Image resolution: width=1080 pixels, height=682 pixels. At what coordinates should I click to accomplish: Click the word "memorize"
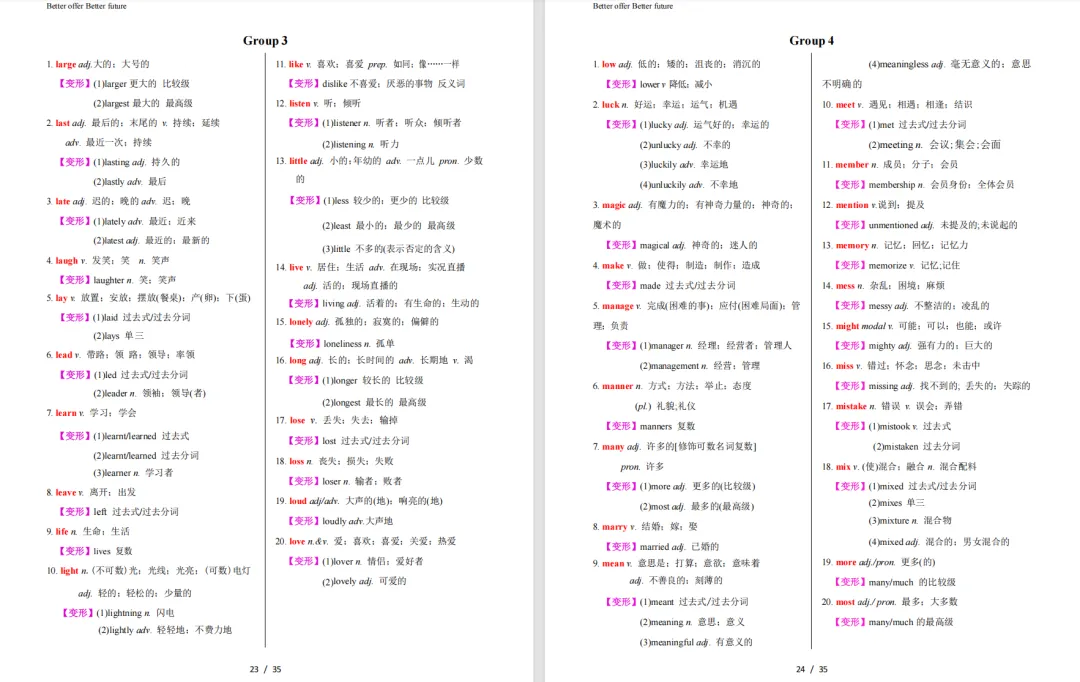887,265
